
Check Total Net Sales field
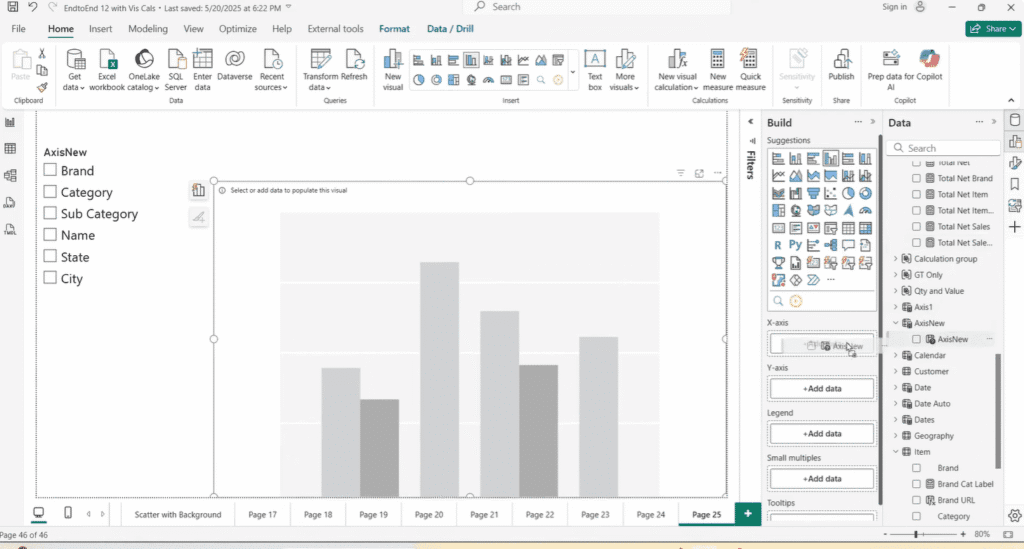(916, 227)
